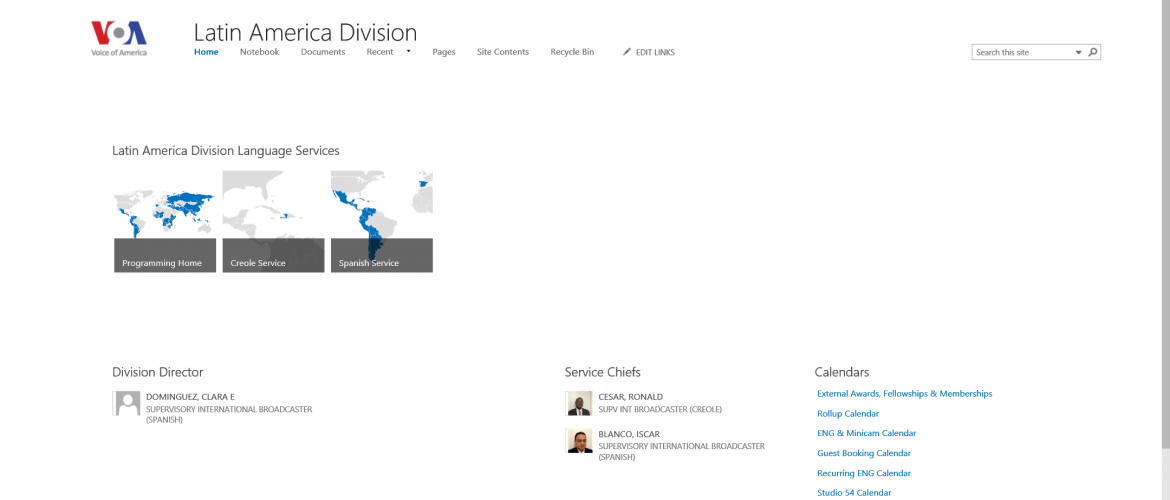Click the search magnifier icon
Screen dimensions: 1170x500
tap(1093, 52)
